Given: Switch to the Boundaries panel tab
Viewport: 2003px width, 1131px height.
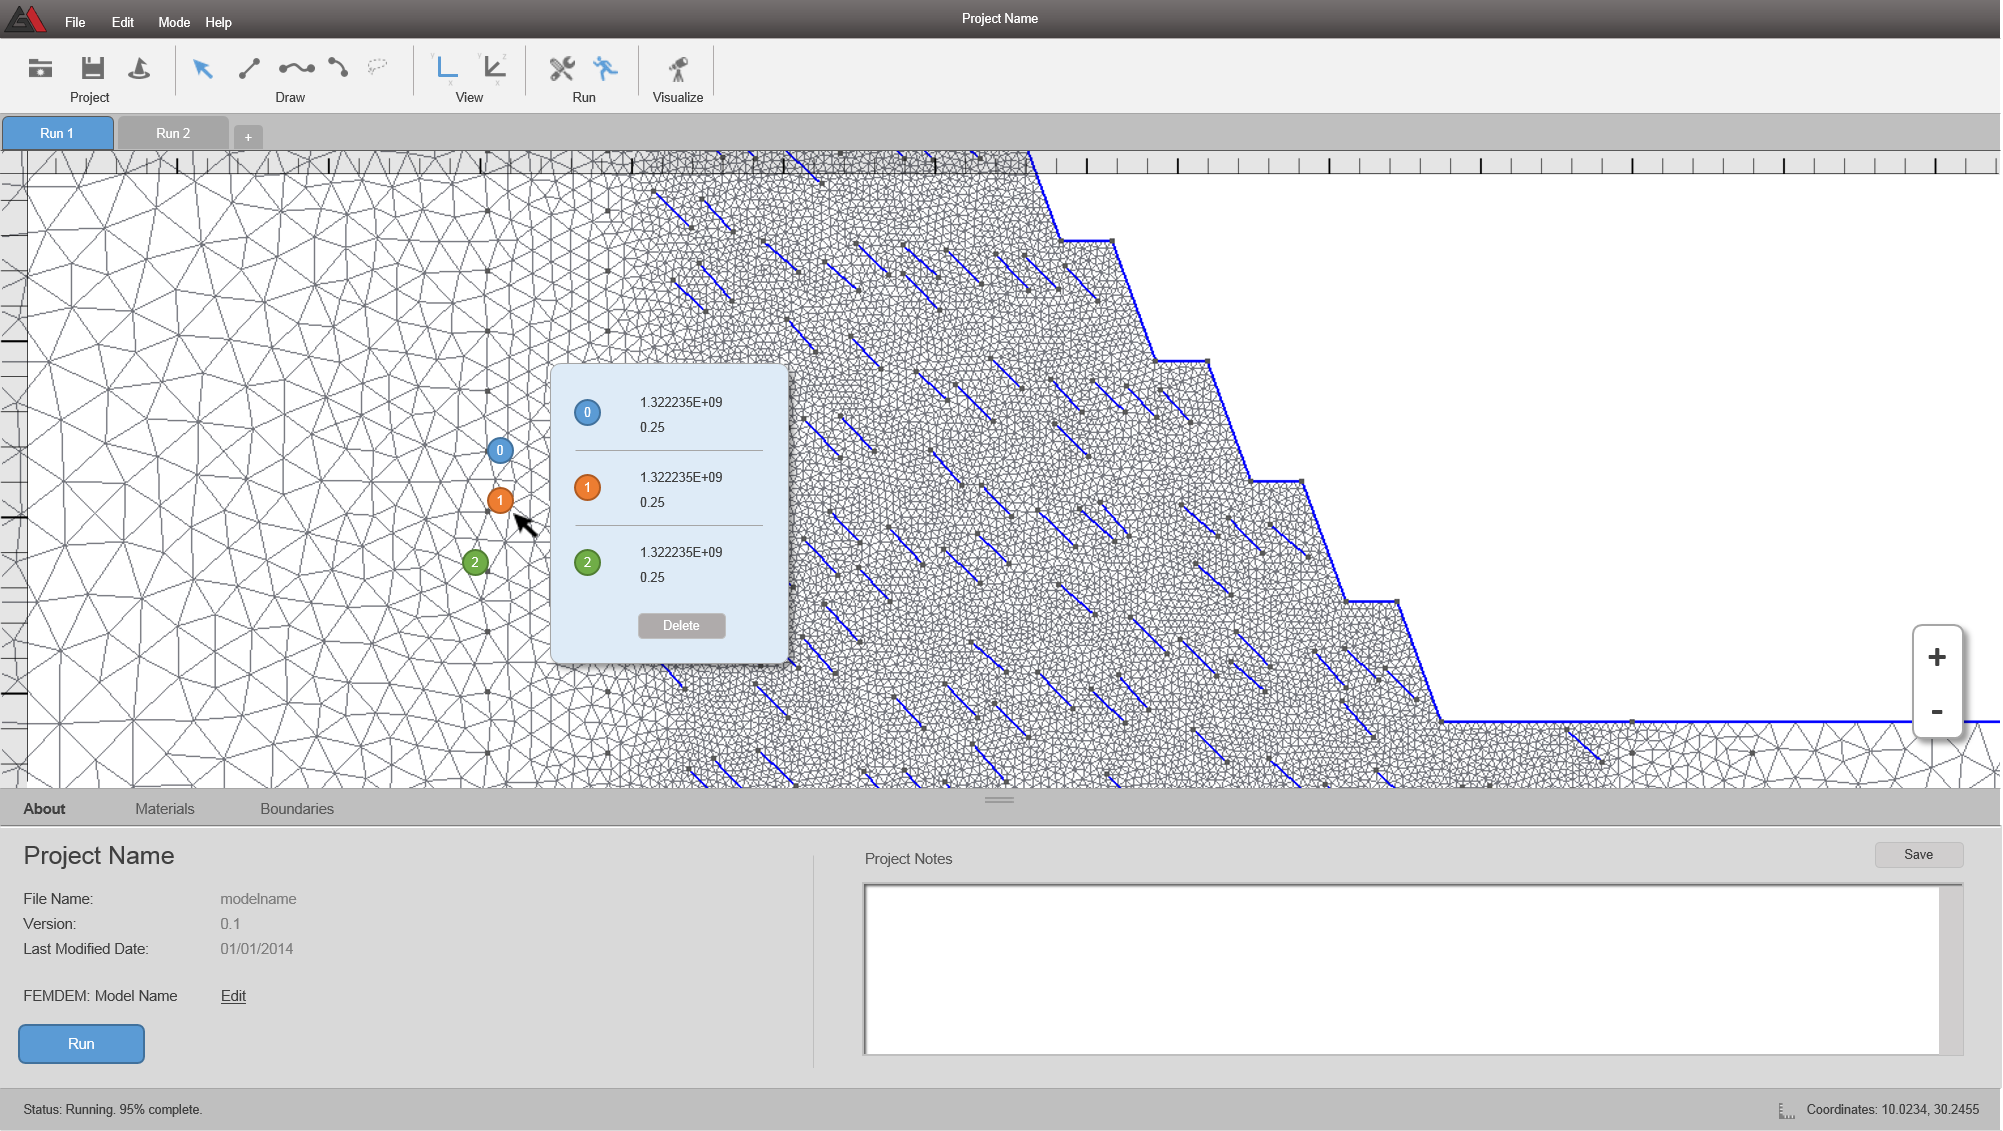Looking at the screenshot, I should (x=297, y=809).
